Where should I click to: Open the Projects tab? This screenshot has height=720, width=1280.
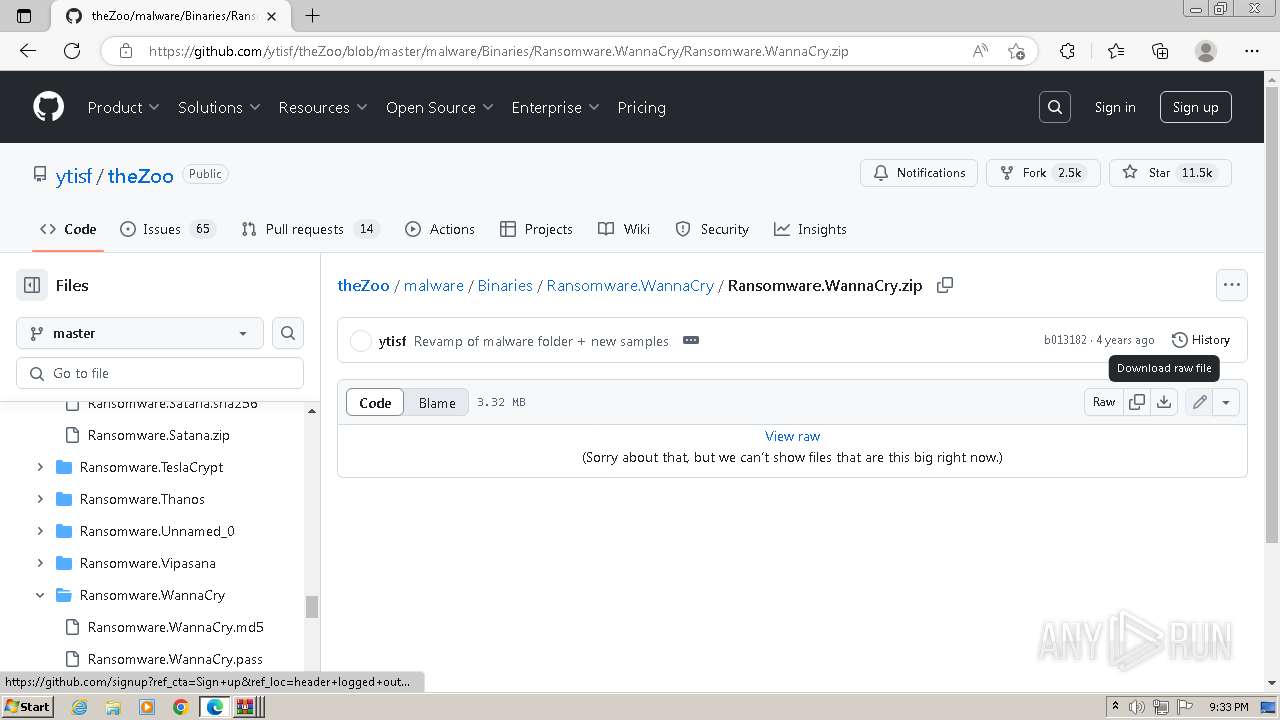pyautogui.click(x=536, y=229)
